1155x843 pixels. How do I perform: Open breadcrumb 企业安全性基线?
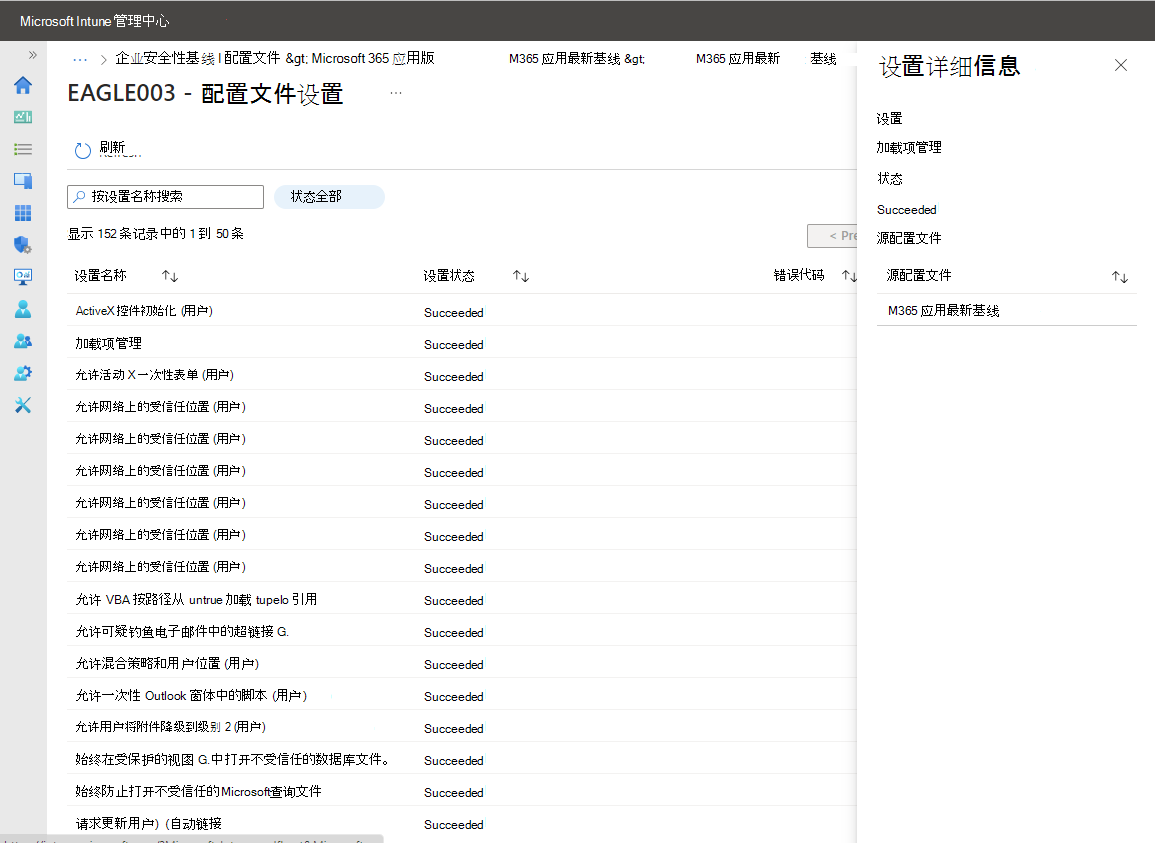coord(166,58)
